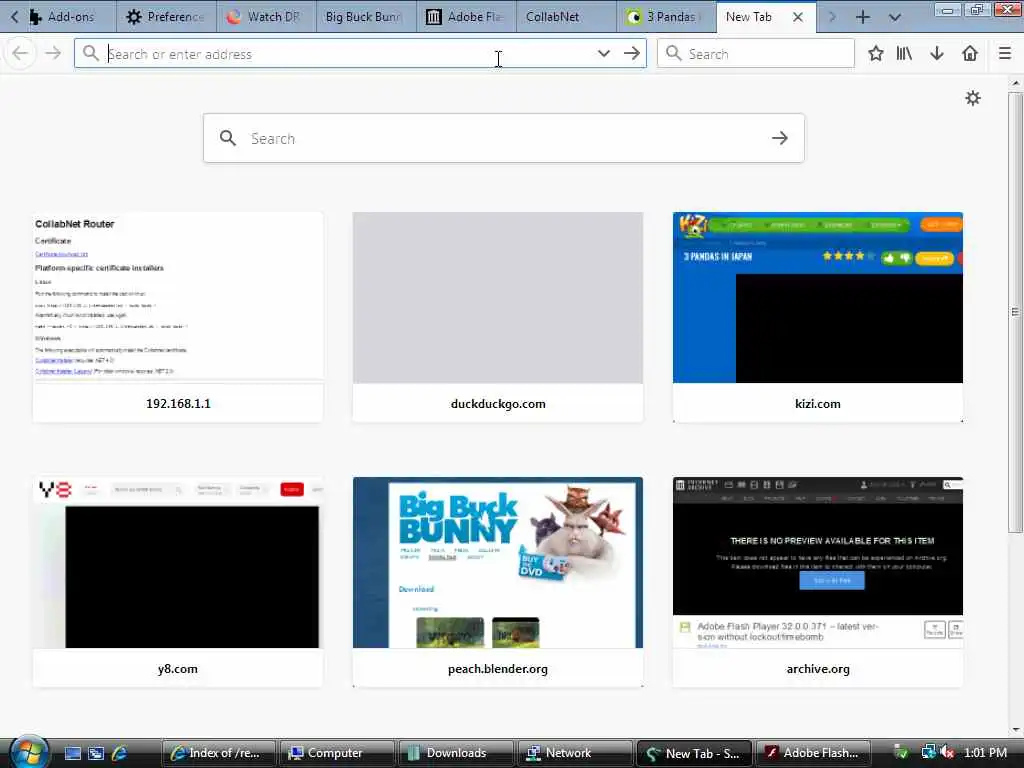Open new tab page settings gear

[973, 98]
